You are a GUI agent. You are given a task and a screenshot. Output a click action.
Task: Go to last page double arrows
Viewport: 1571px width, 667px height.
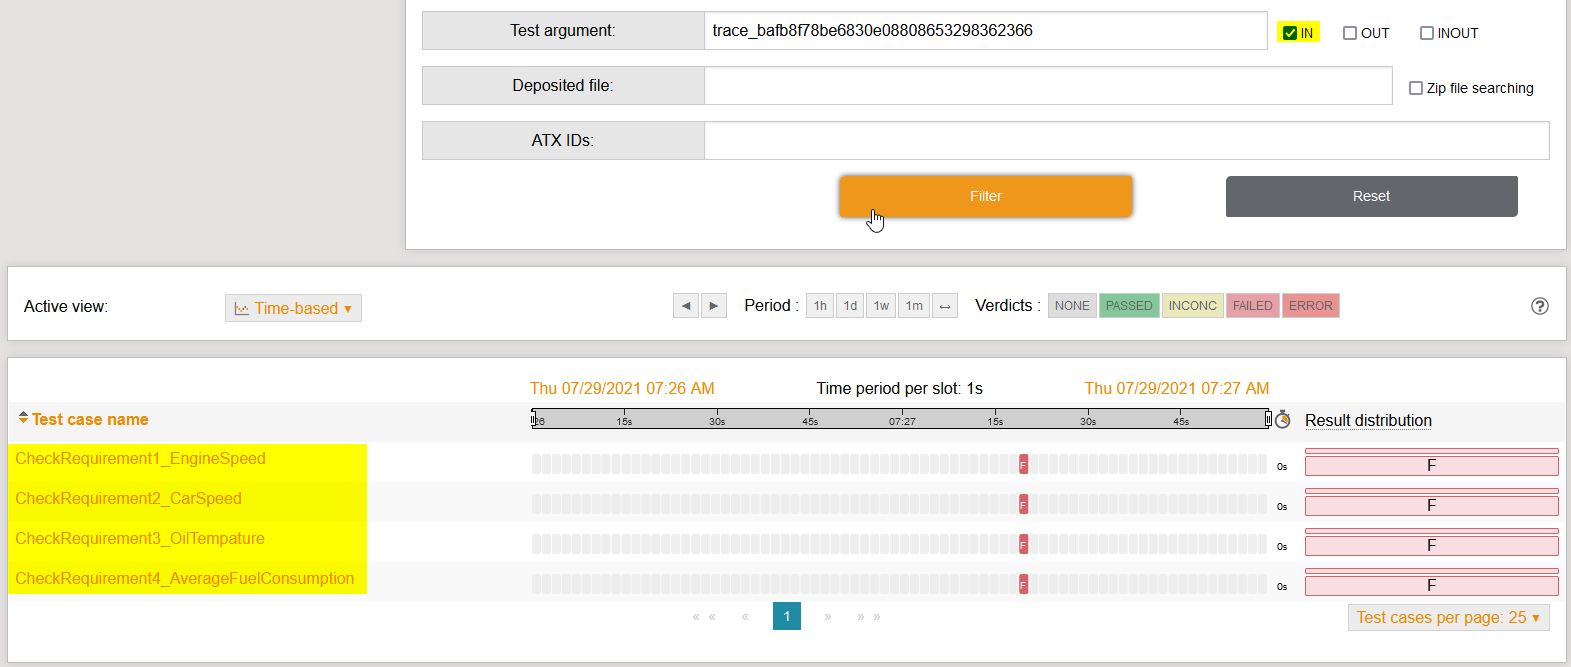pos(869,617)
